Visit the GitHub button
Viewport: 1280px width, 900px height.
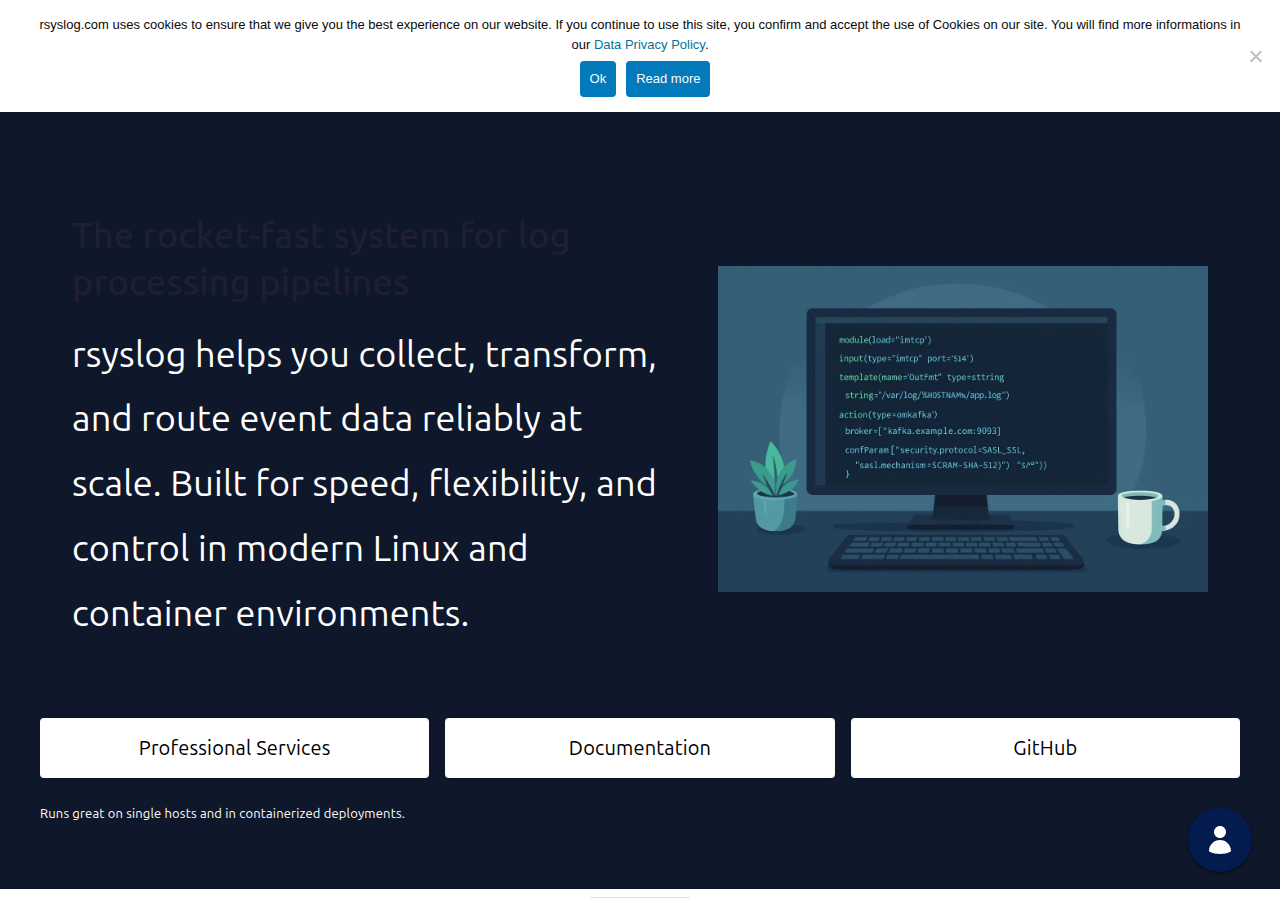1045,748
